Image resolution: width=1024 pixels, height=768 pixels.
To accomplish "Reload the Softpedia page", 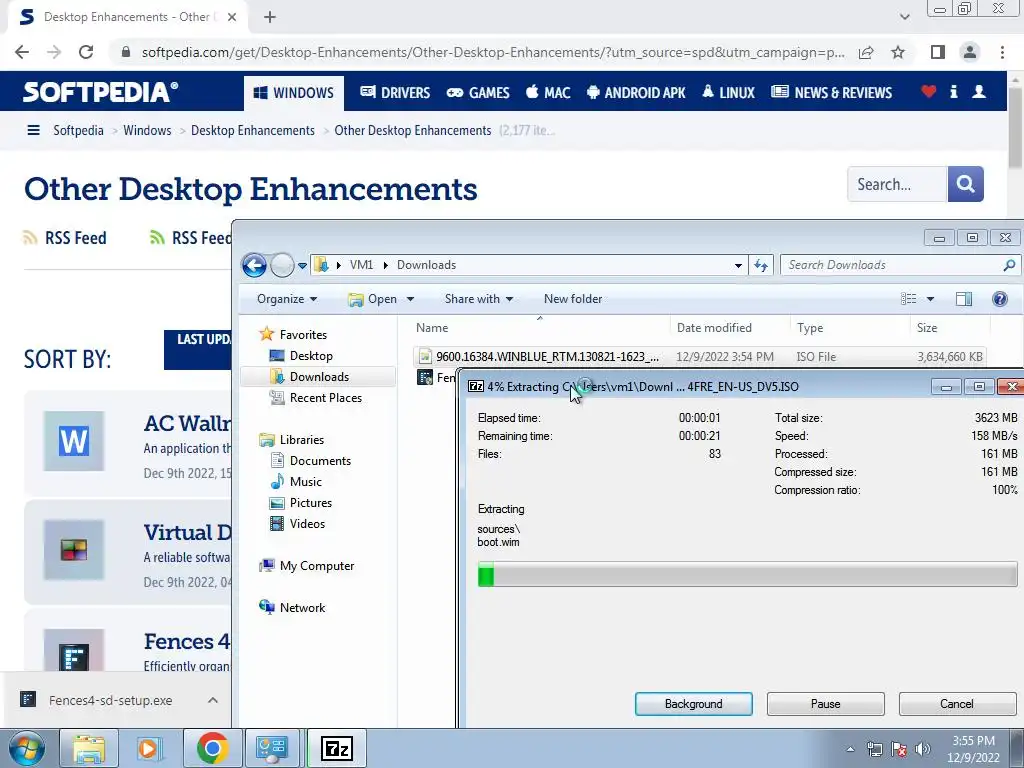I will (x=86, y=52).
